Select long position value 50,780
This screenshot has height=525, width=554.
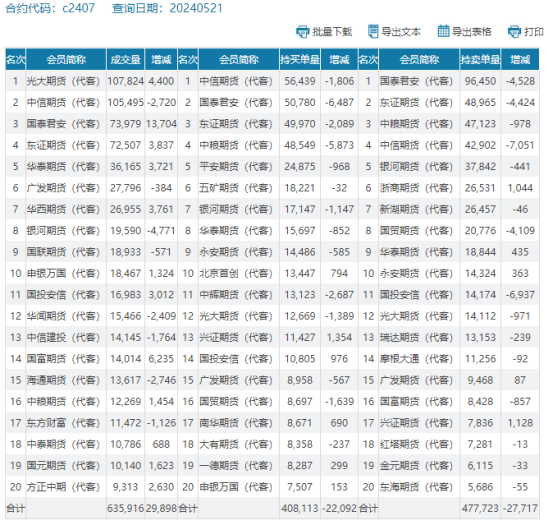300,102
